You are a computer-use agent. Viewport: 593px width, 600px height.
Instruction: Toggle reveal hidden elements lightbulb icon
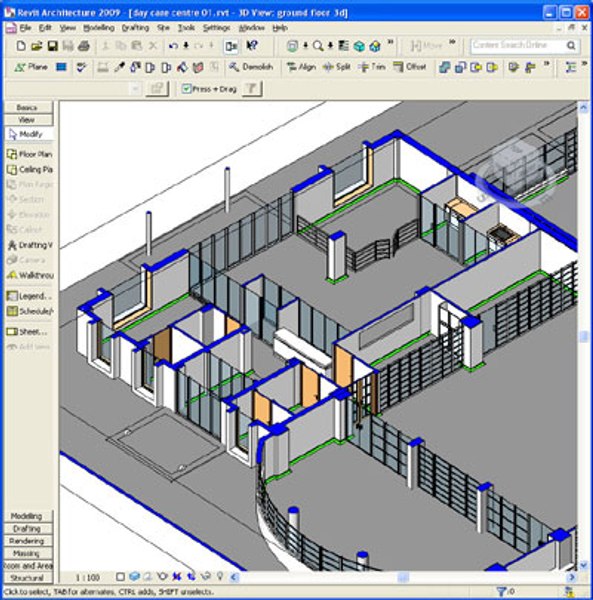click(x=220, y=576)
